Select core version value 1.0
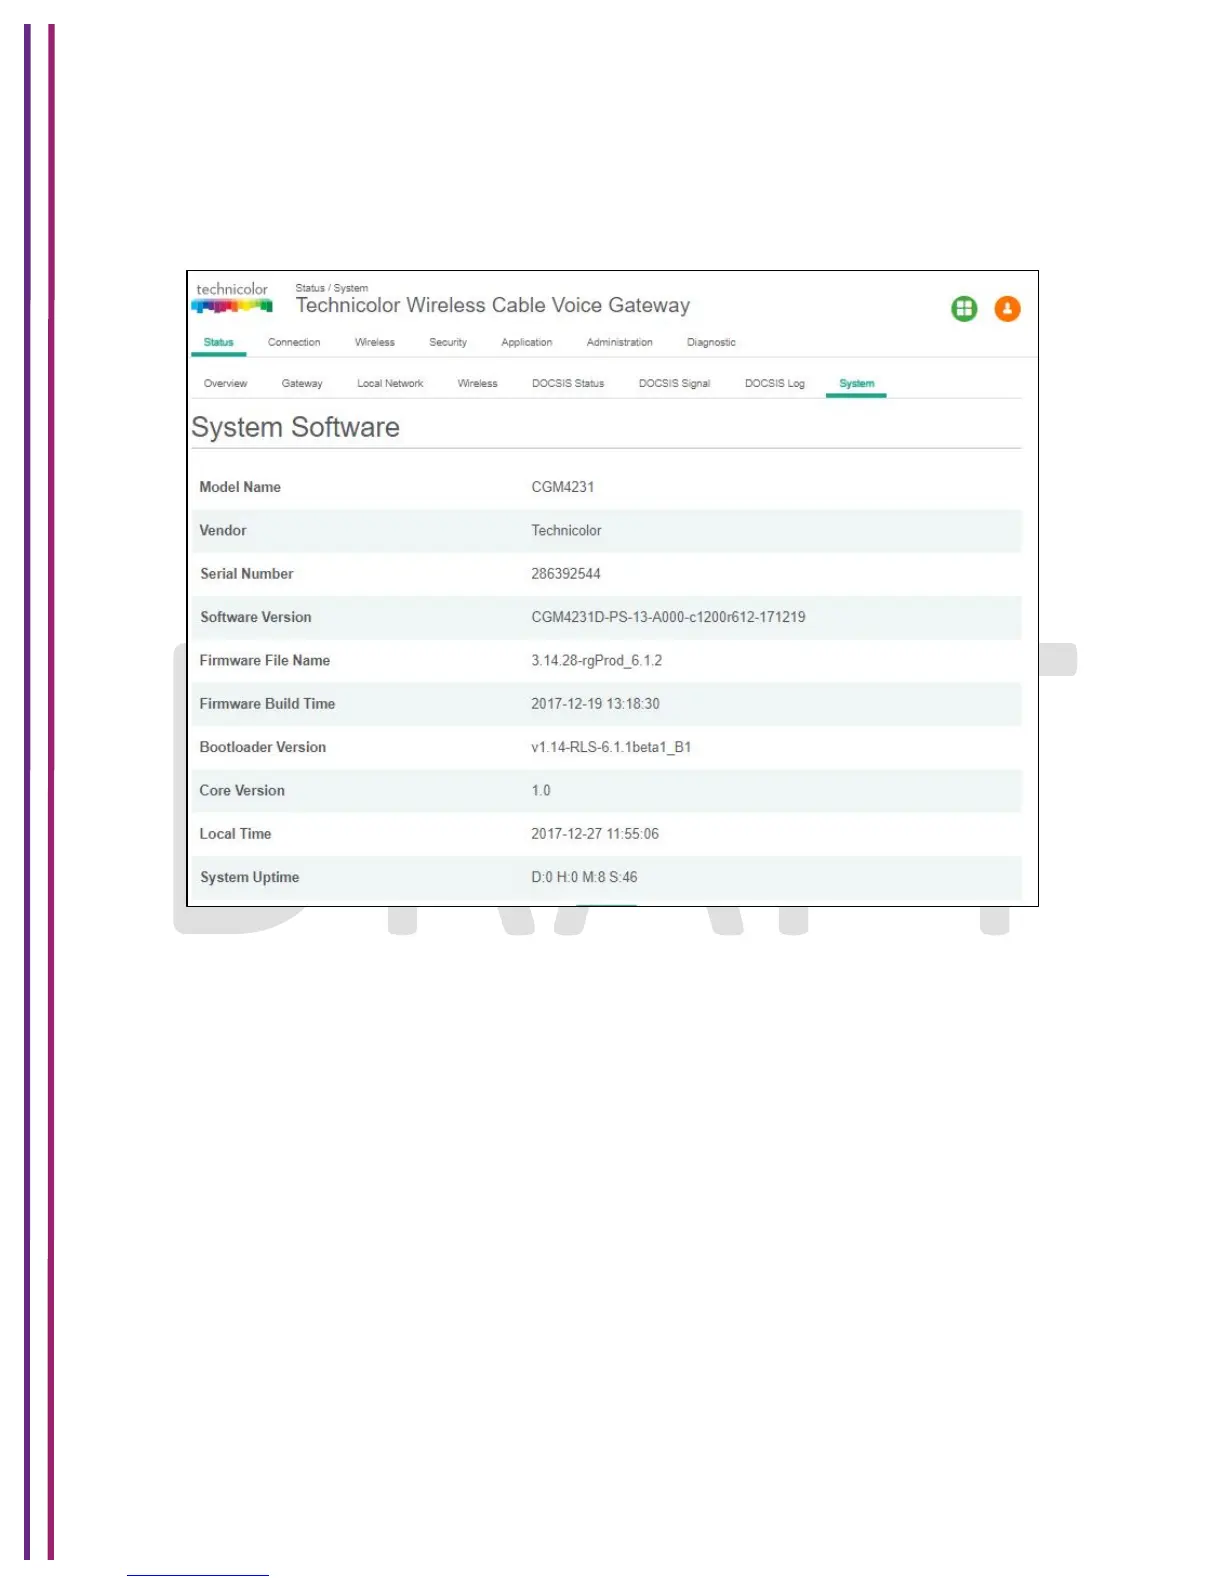1224x1584 pixels. [541, 790]
